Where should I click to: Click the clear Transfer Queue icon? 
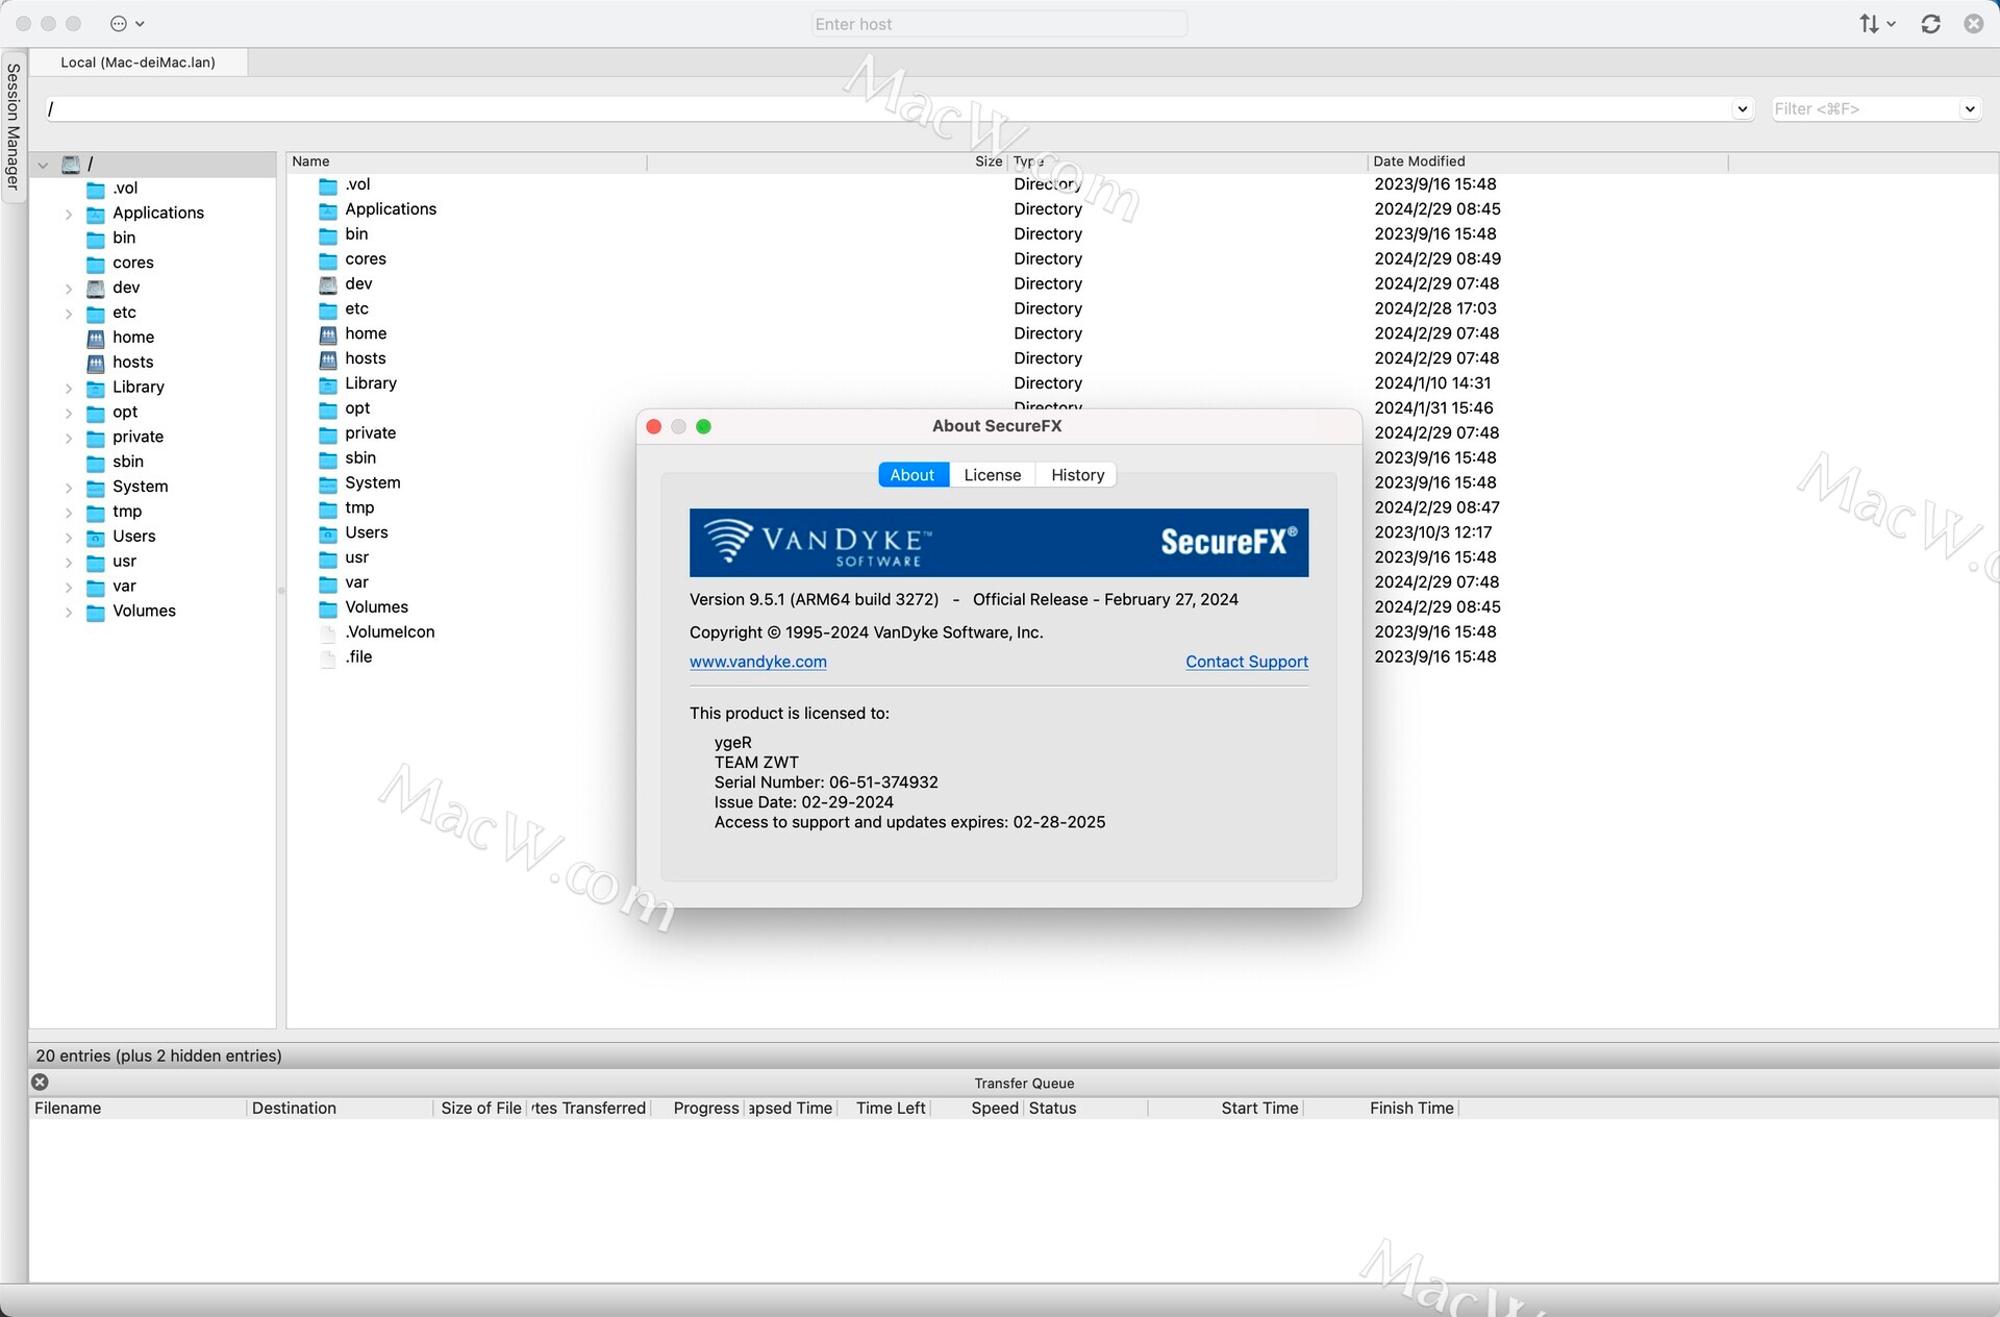pos(39,1082)
